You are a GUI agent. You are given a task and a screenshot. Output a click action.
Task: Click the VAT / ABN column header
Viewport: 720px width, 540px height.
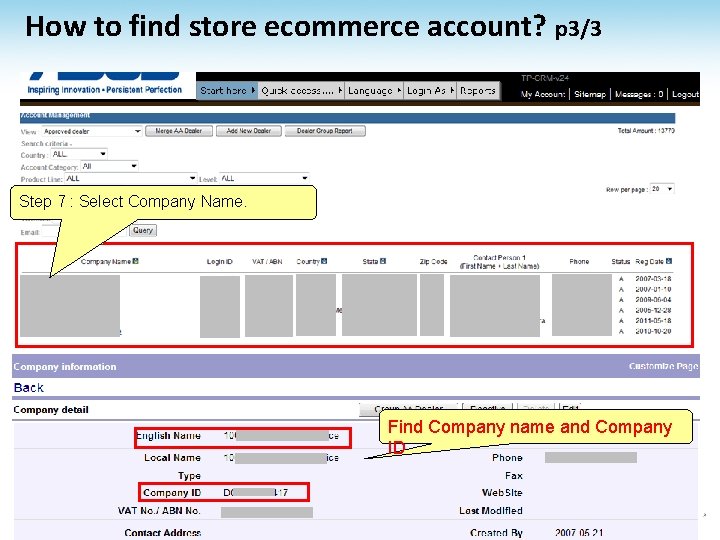pyautogui.click(x=267, y=262)
